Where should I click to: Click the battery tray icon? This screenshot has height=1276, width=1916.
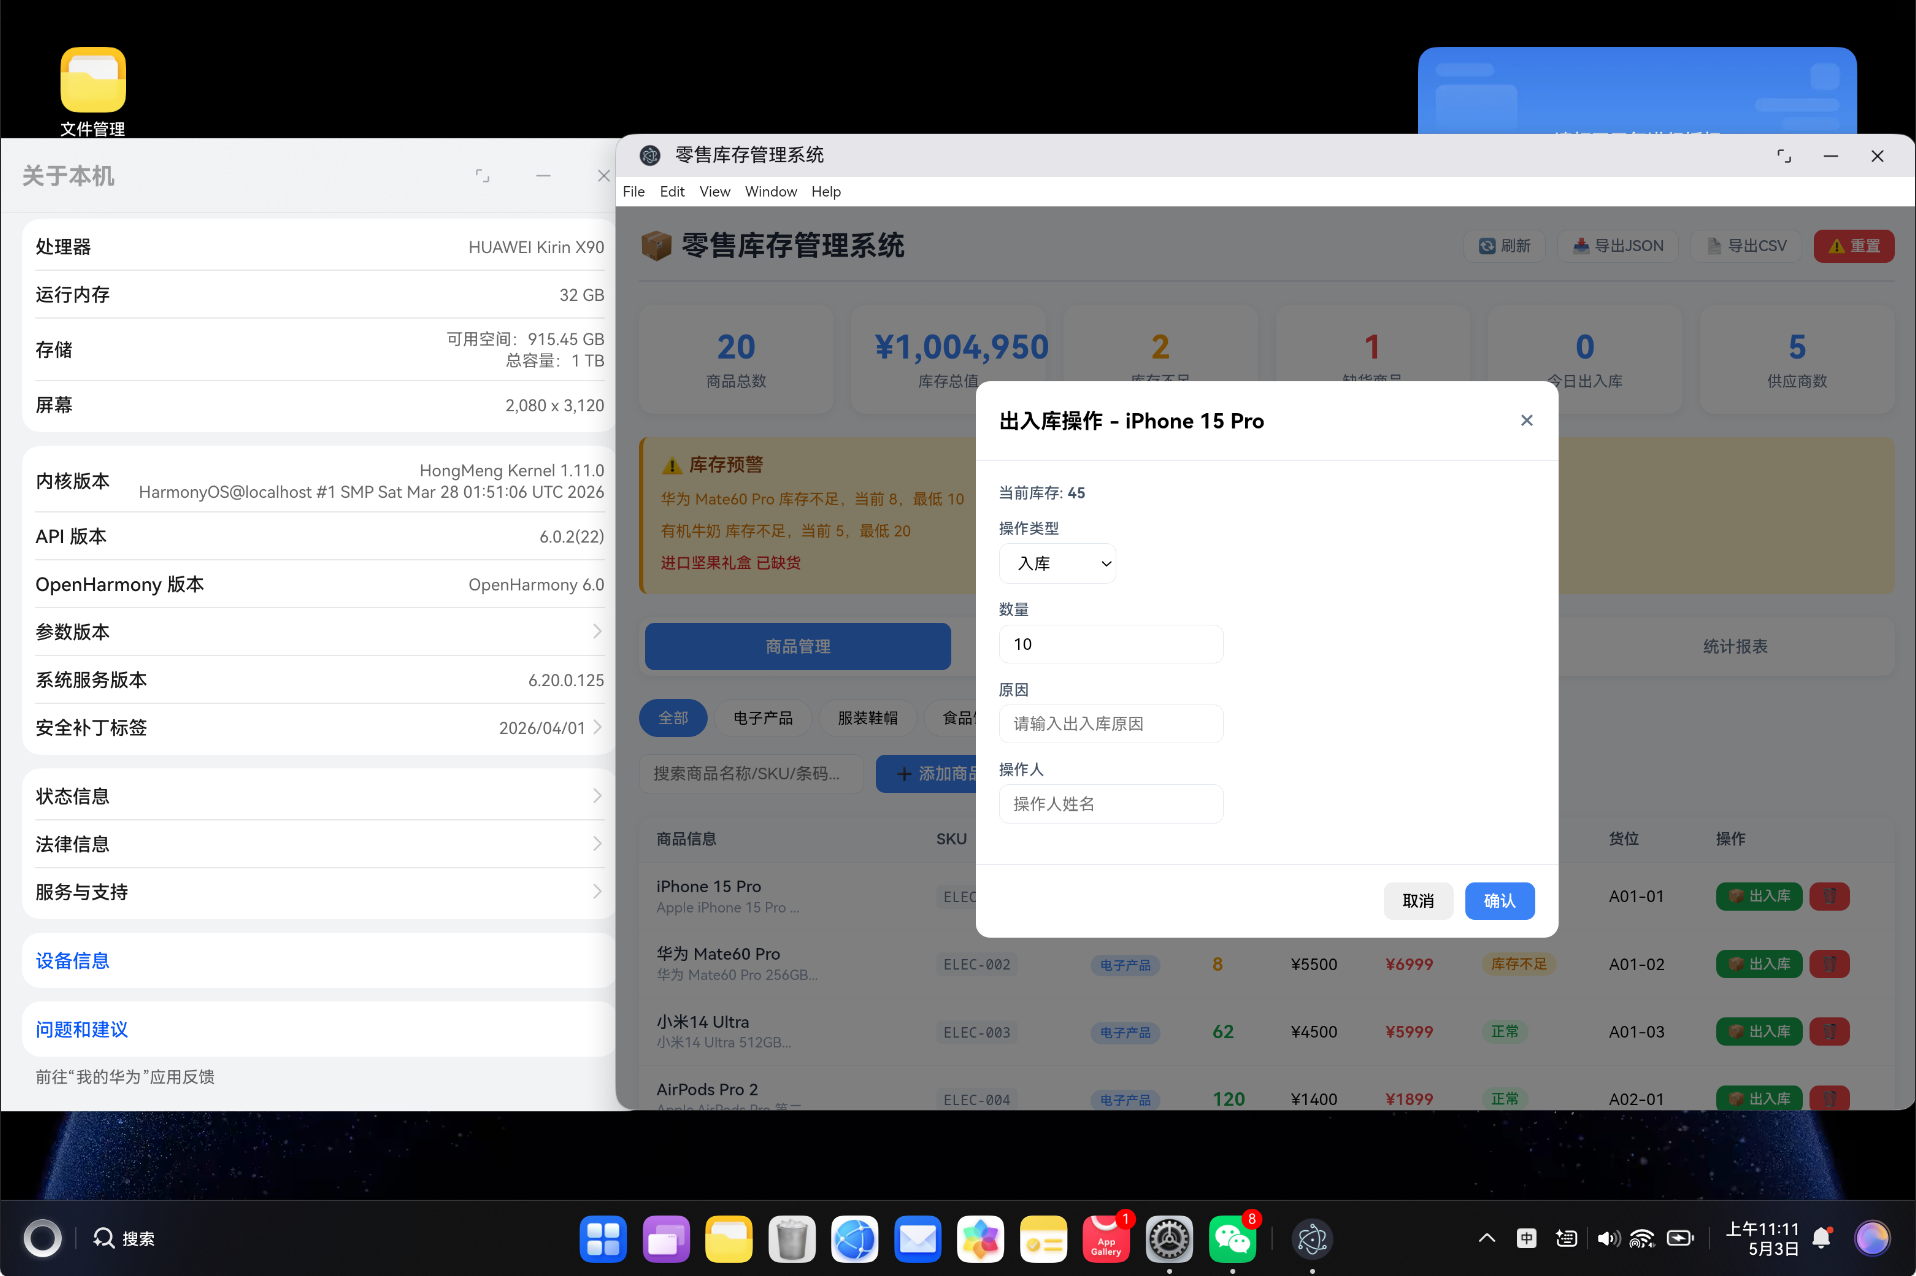coord(1680,1238)
